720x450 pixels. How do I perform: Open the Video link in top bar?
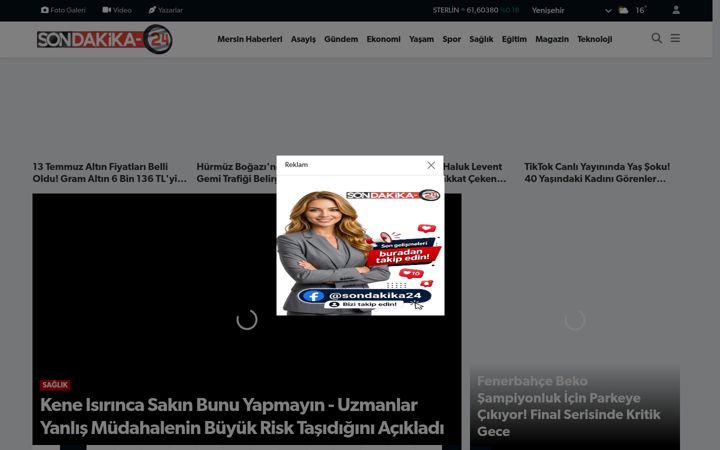tap(117, 10)
